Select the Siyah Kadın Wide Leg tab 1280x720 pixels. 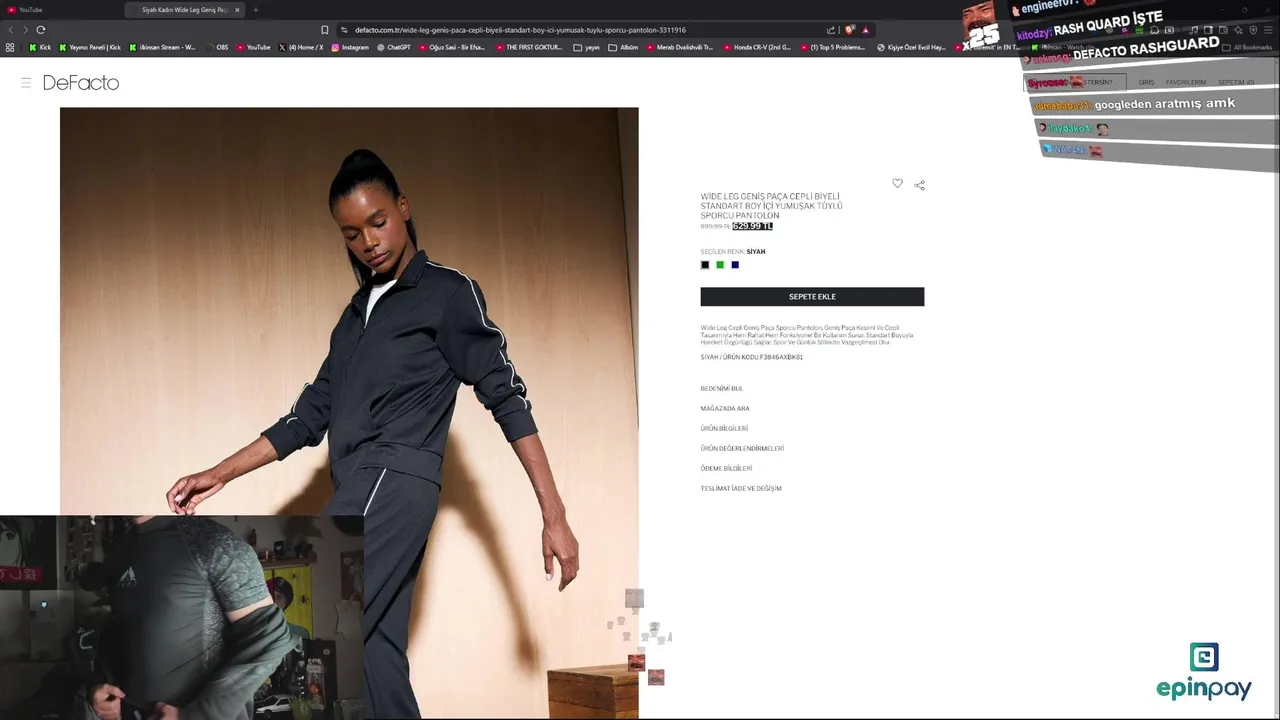click(185, 10)
